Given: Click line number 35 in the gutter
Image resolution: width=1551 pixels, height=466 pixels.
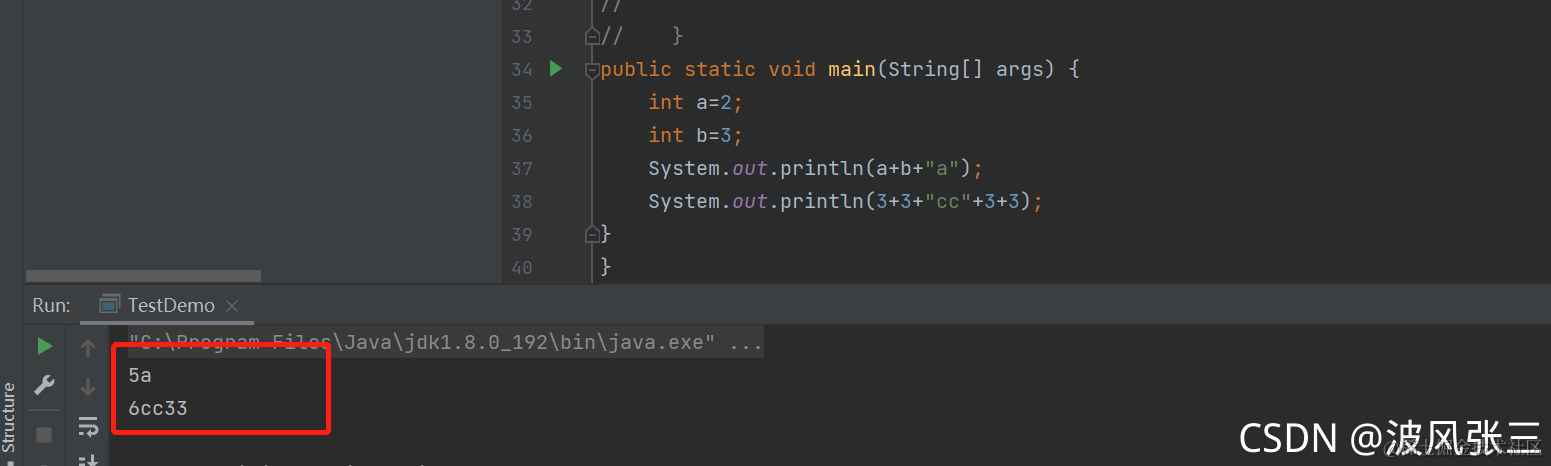Looking at the screenshot, I should (521, 102).
